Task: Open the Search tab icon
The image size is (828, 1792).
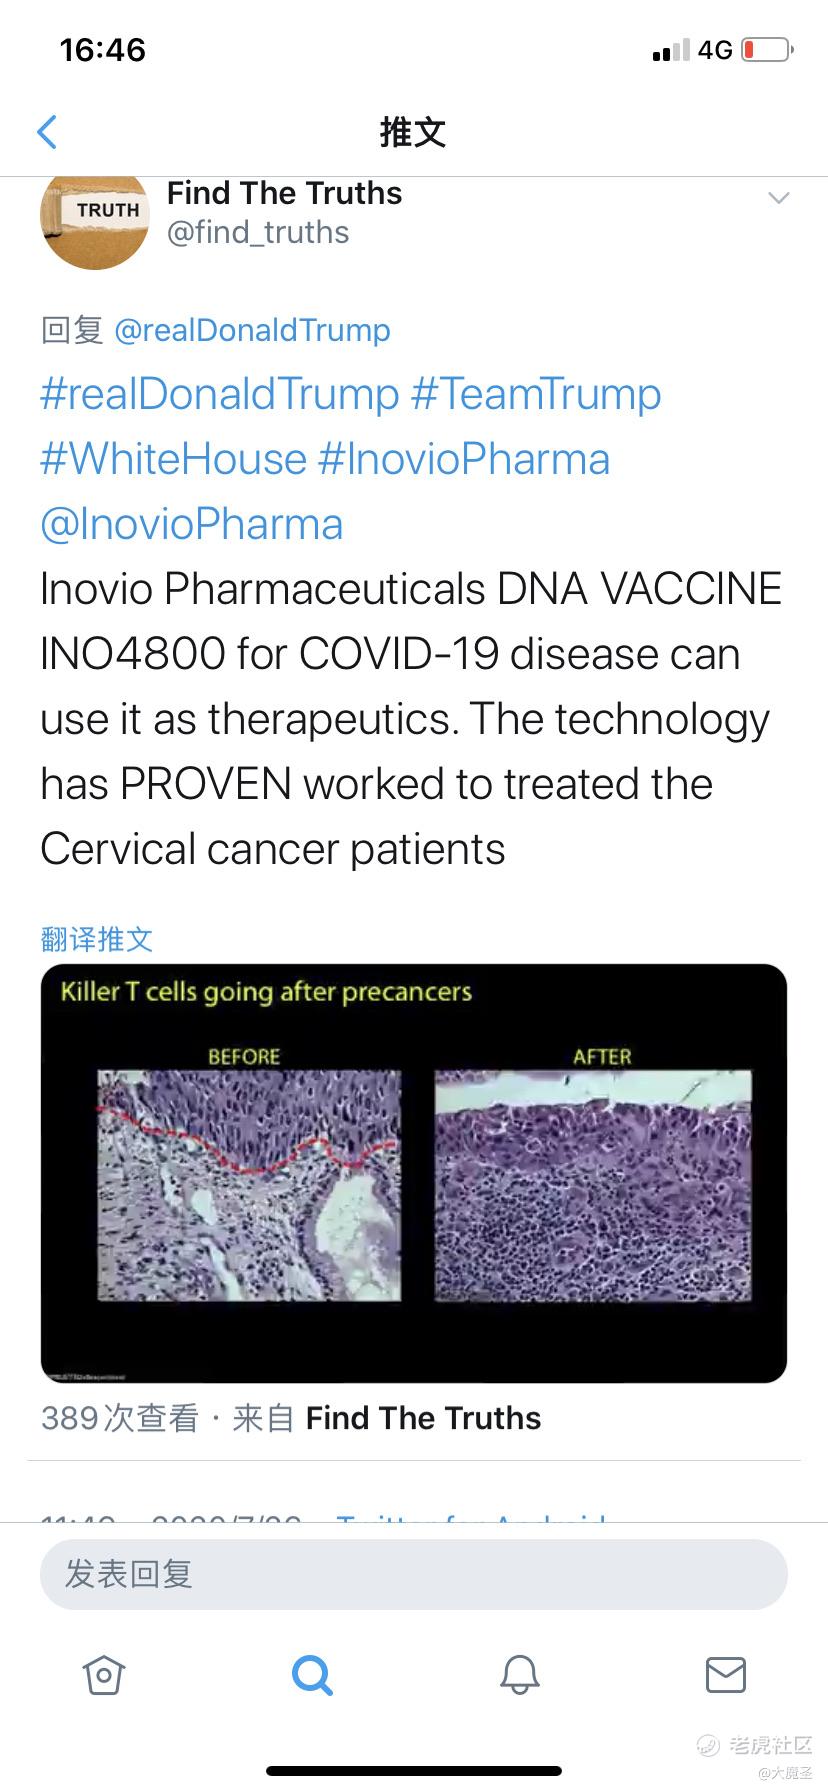Action: pyautogui.click(x=312, y=1674)
